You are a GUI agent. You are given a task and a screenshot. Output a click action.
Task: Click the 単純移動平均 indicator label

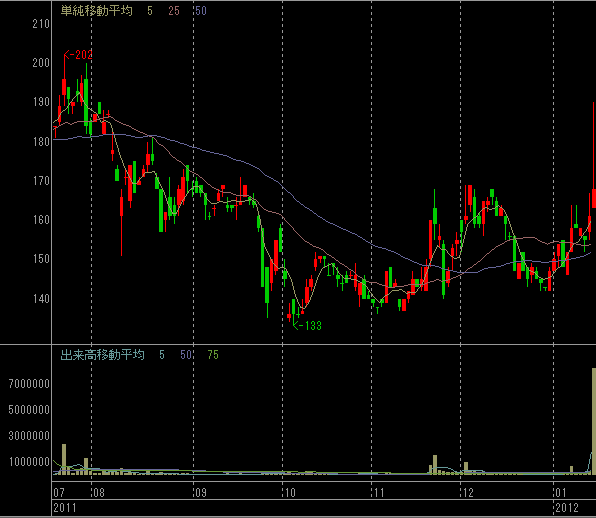pyautogui.click(x=97, y=11)
